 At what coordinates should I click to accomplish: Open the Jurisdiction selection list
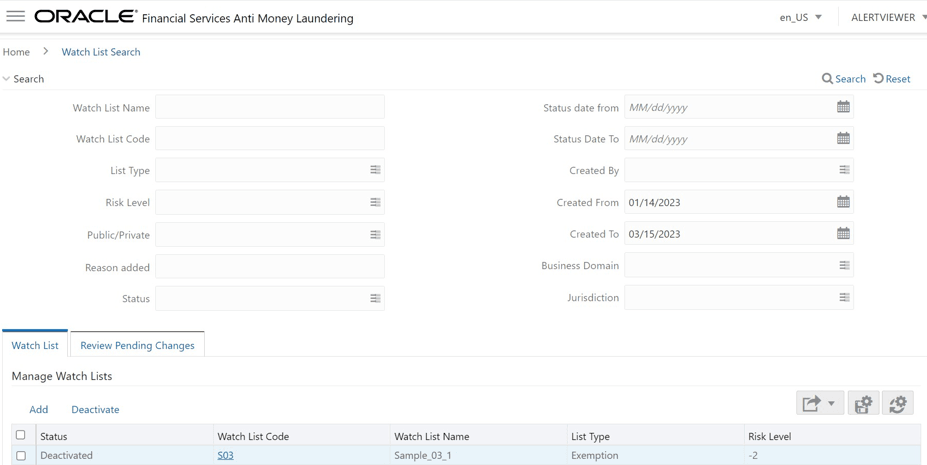[844, 297]
